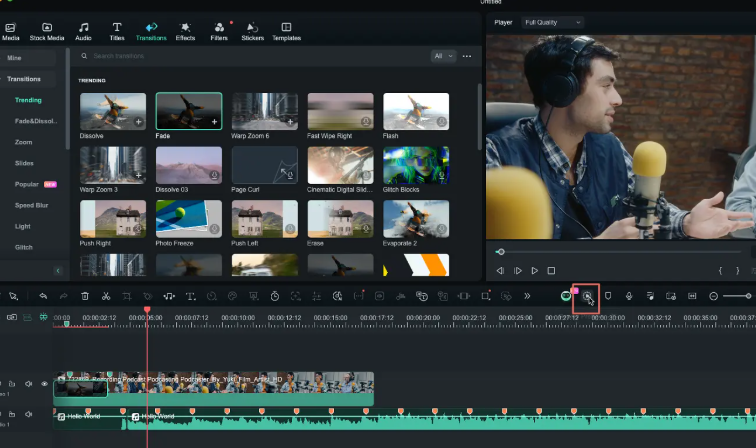Select the Fade&Dissolve category
Image resolution: width=756 pixels, height=448 pixels.
click(x=36, y=121)
